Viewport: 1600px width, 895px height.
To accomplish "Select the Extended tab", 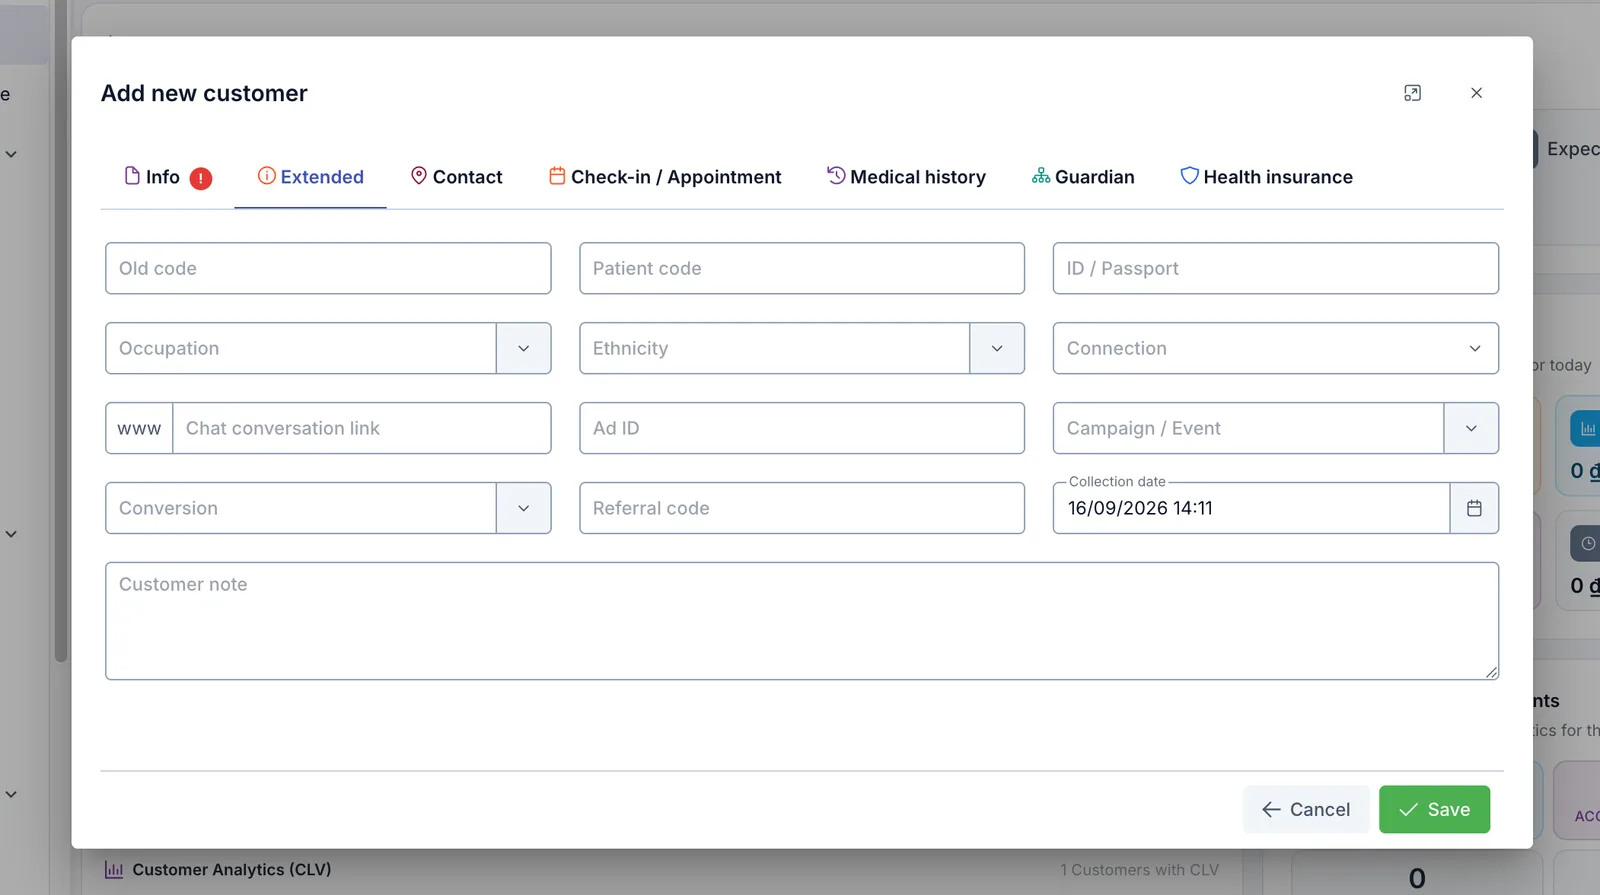I will [x=310, y=177].
